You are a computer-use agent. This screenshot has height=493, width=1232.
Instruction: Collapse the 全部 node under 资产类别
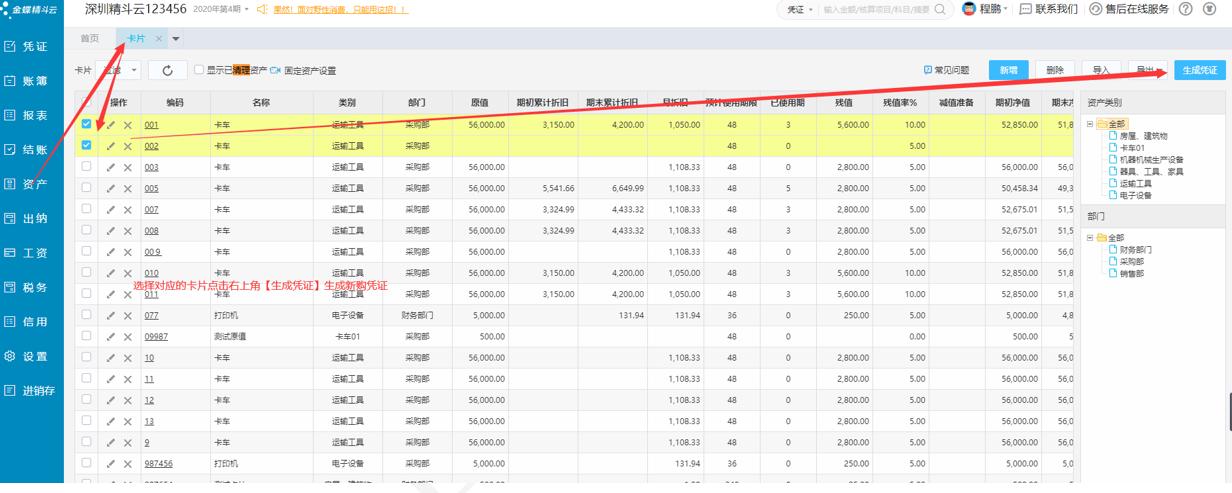click(1091, 124)
